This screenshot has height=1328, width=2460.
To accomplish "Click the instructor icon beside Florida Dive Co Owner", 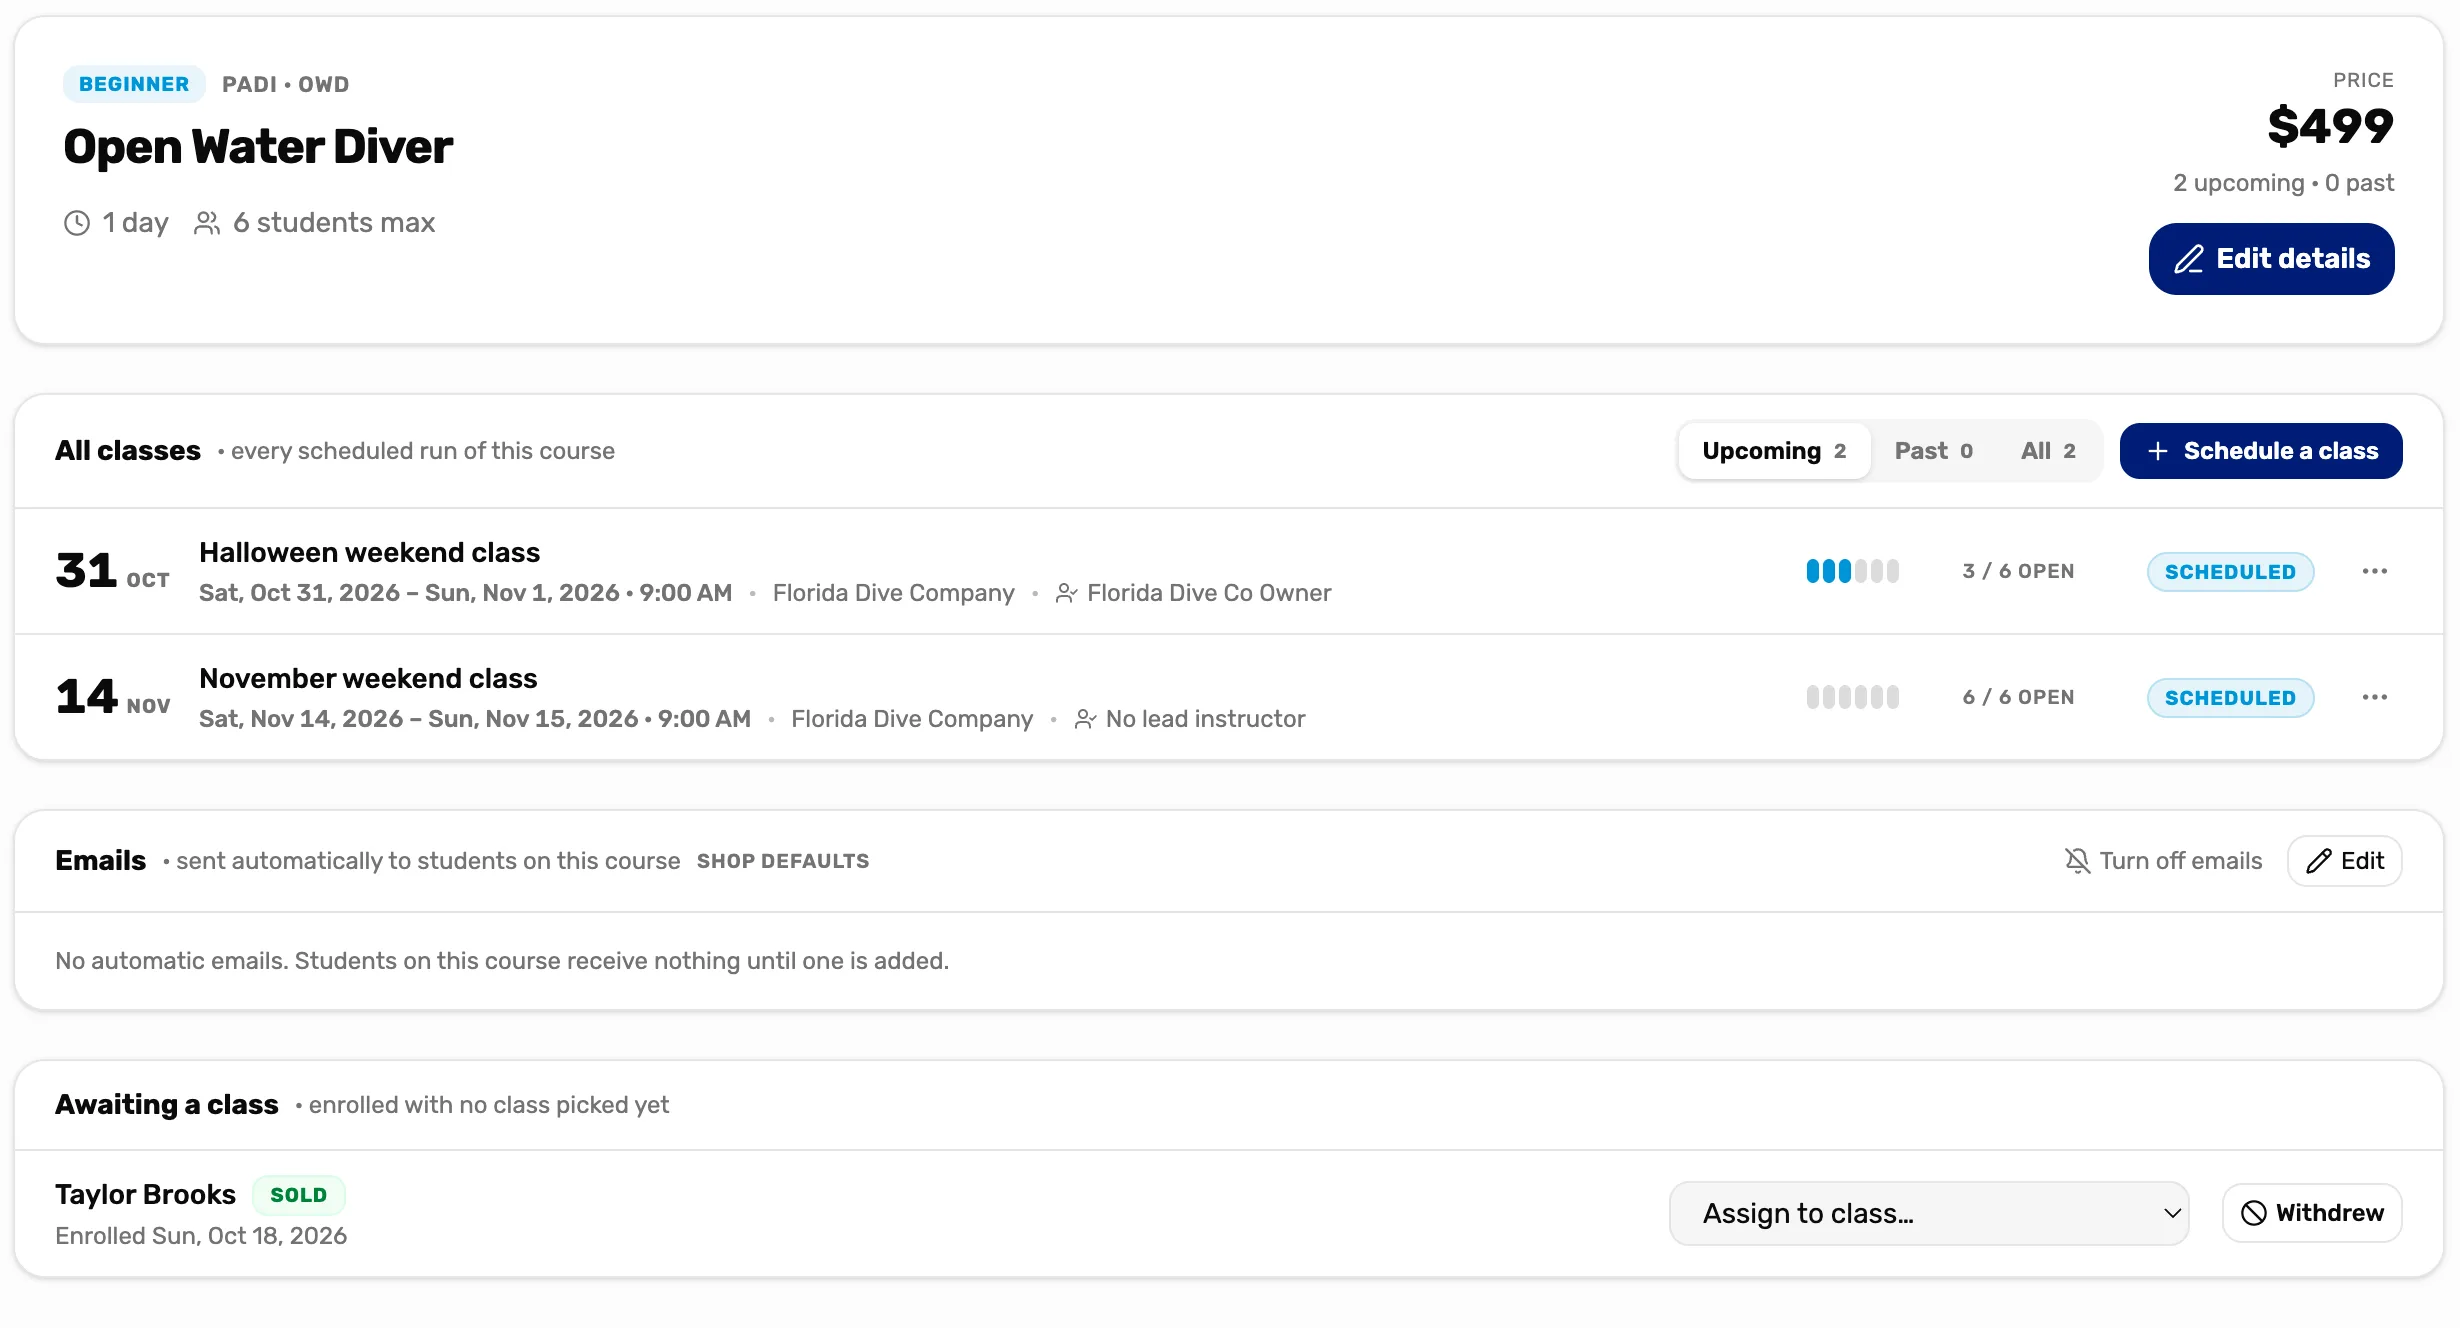I will tap(1066, 593).
